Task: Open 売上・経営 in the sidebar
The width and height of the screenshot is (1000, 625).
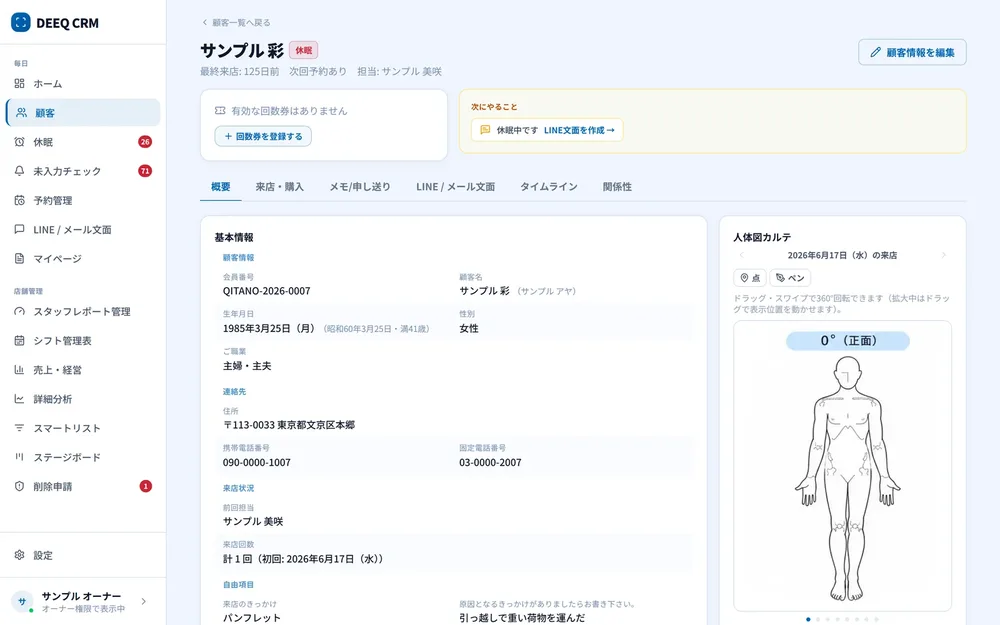Action: [x=83, y=370]
